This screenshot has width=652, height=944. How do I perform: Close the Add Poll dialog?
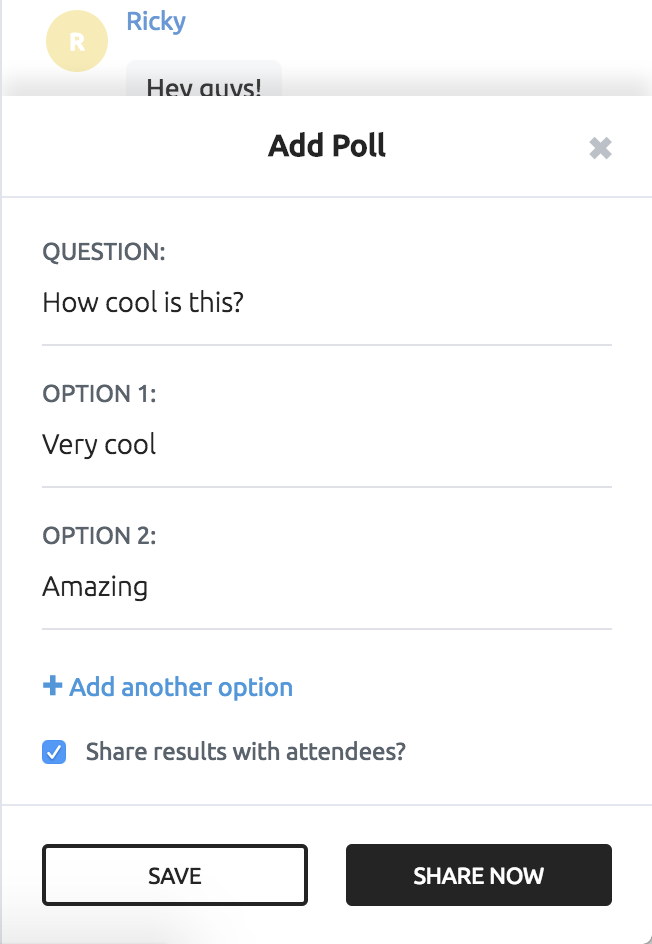(x=600, y=148)
